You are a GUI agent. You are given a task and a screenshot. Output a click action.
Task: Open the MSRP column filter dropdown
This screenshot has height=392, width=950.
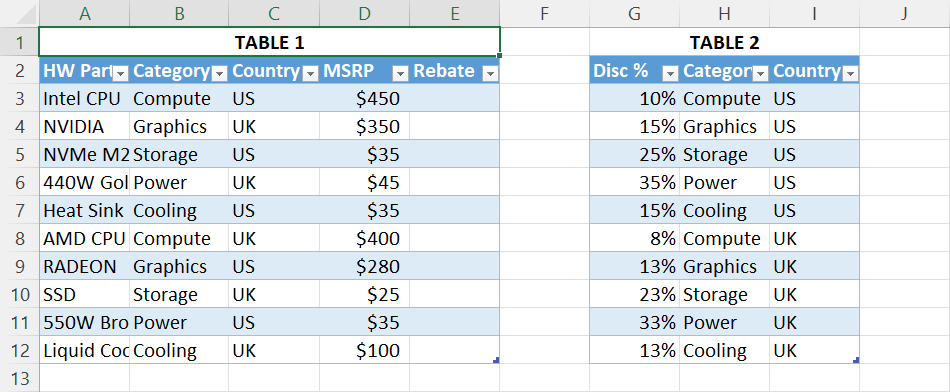pos(400,74)
